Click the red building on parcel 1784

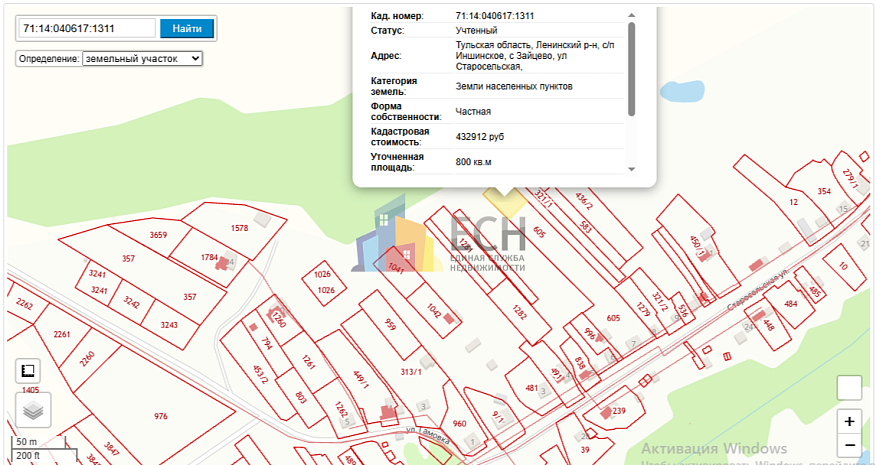(225, 262)
